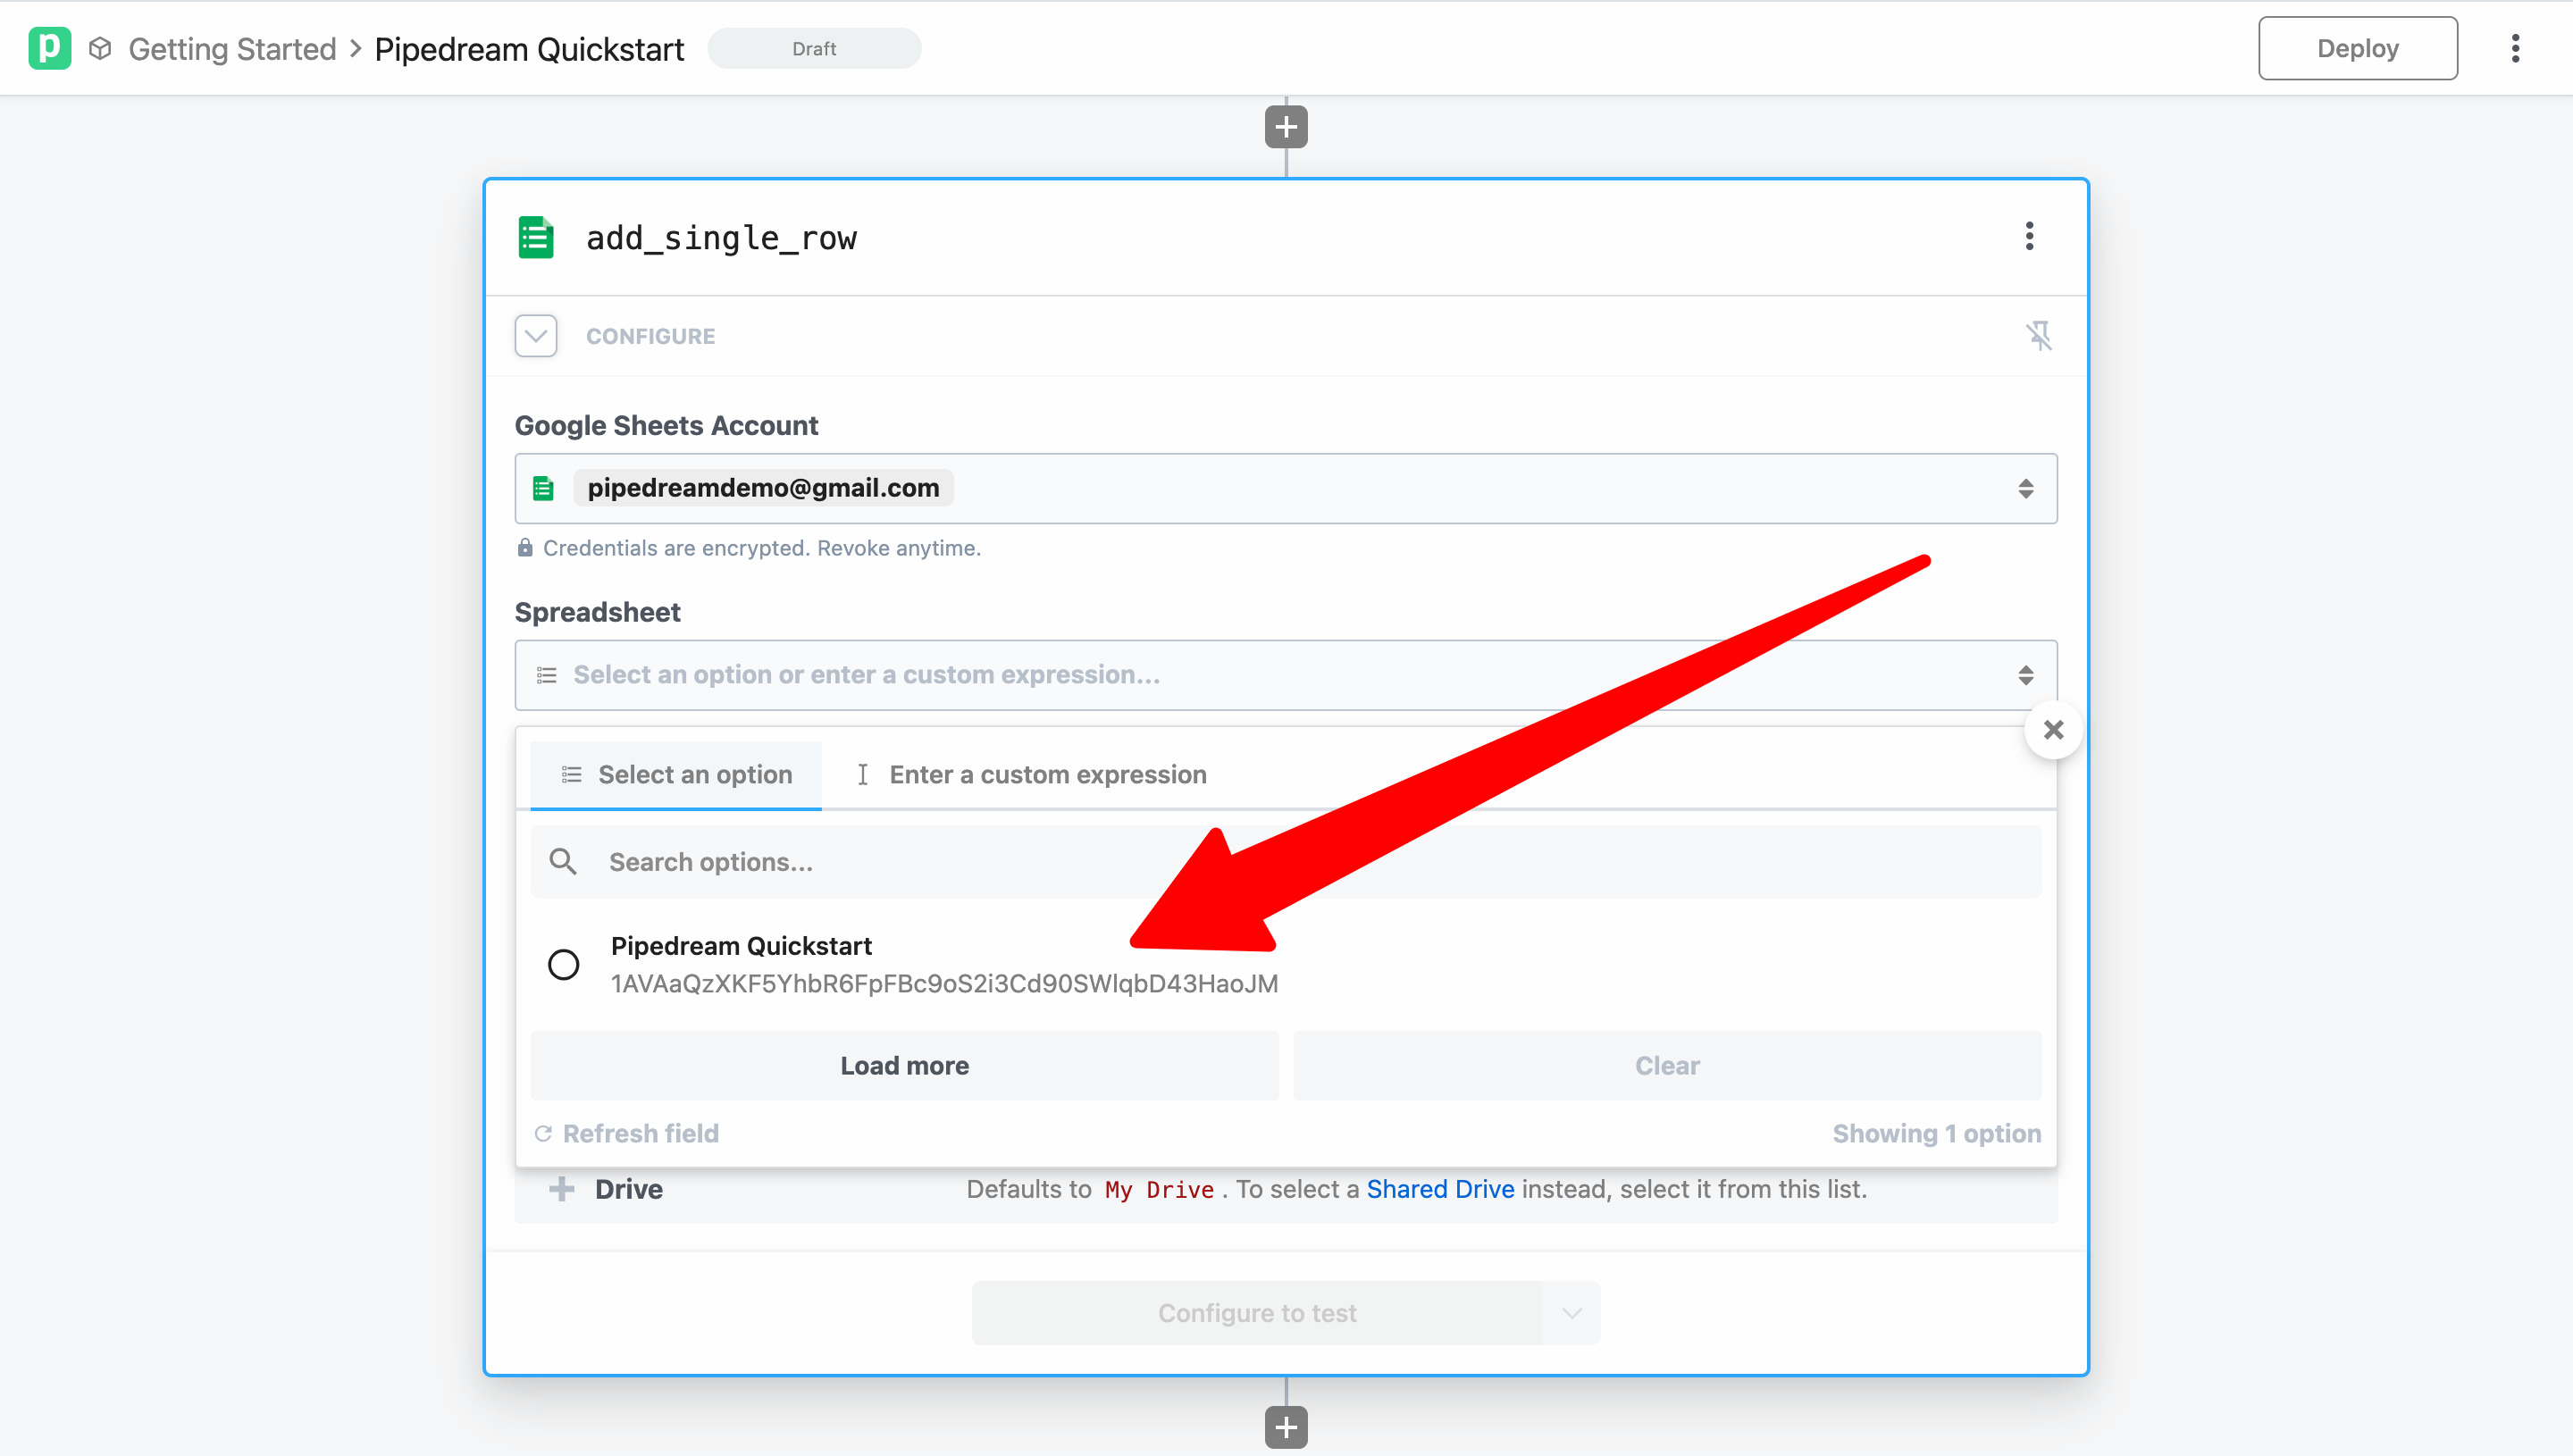This screenshot has width=2573, height=1456.
Task: Click the Showing 1 option label
Action: 1936,1133
